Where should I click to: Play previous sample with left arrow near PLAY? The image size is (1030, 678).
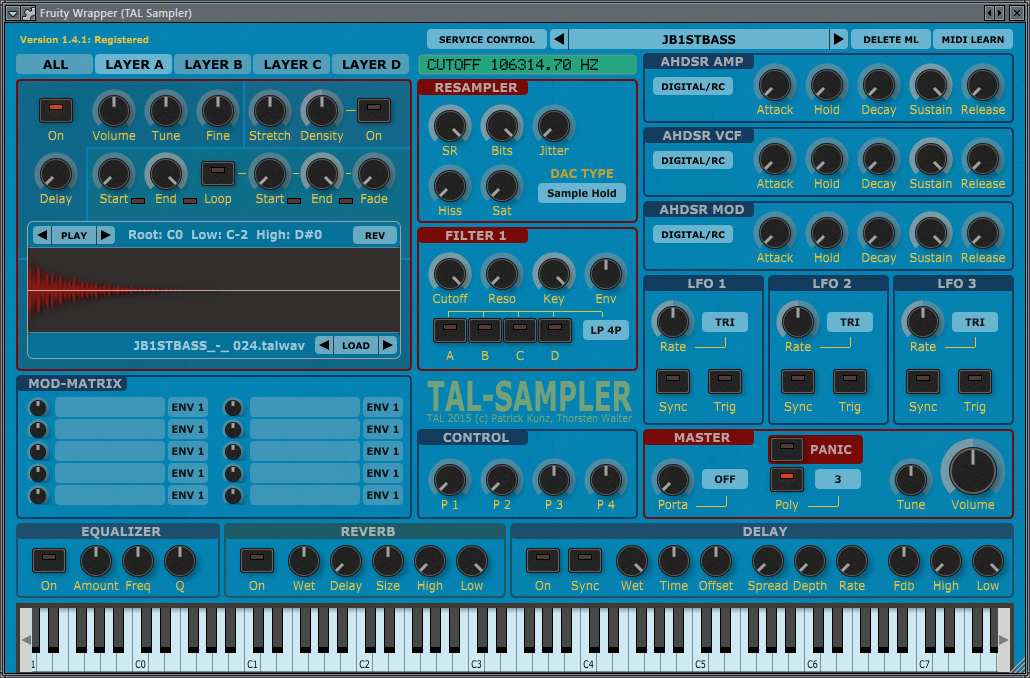click(42, 235)
